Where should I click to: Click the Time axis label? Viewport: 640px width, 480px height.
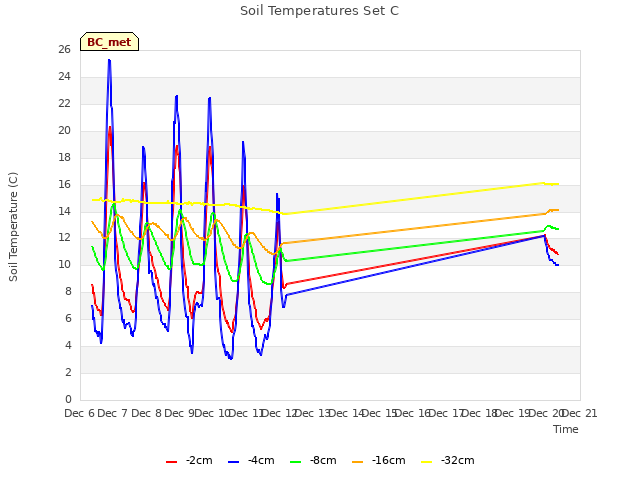(x=566, y=429)
